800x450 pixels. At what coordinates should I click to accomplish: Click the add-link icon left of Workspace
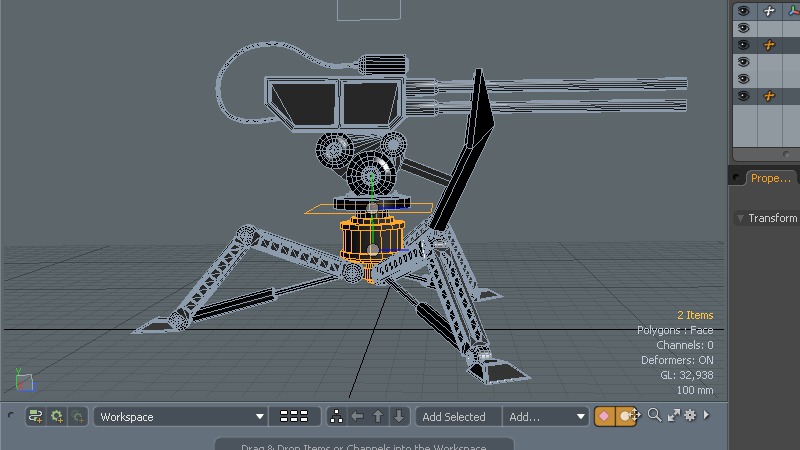coord(36,416)
